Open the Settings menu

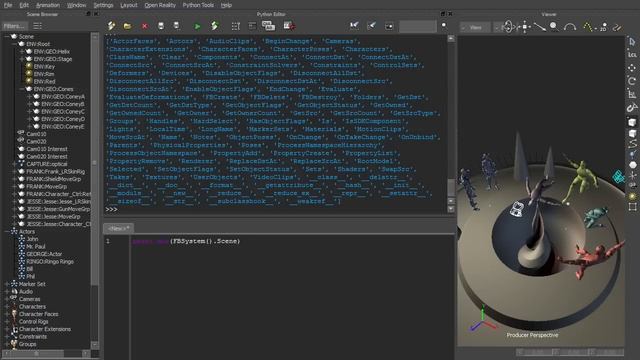pyautogui.click(x=103, y=5)
